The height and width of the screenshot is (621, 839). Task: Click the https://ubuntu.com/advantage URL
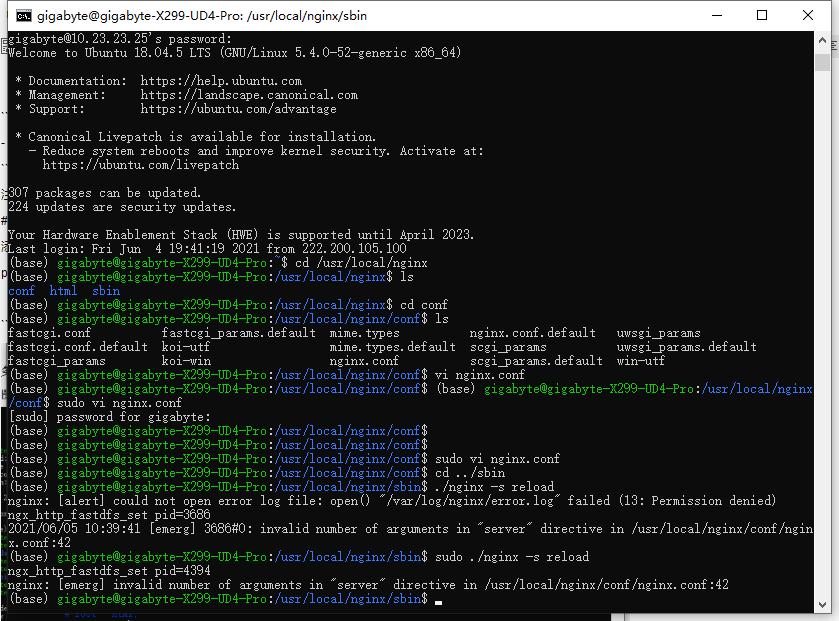pyautogui.click(x=239, y=109)
